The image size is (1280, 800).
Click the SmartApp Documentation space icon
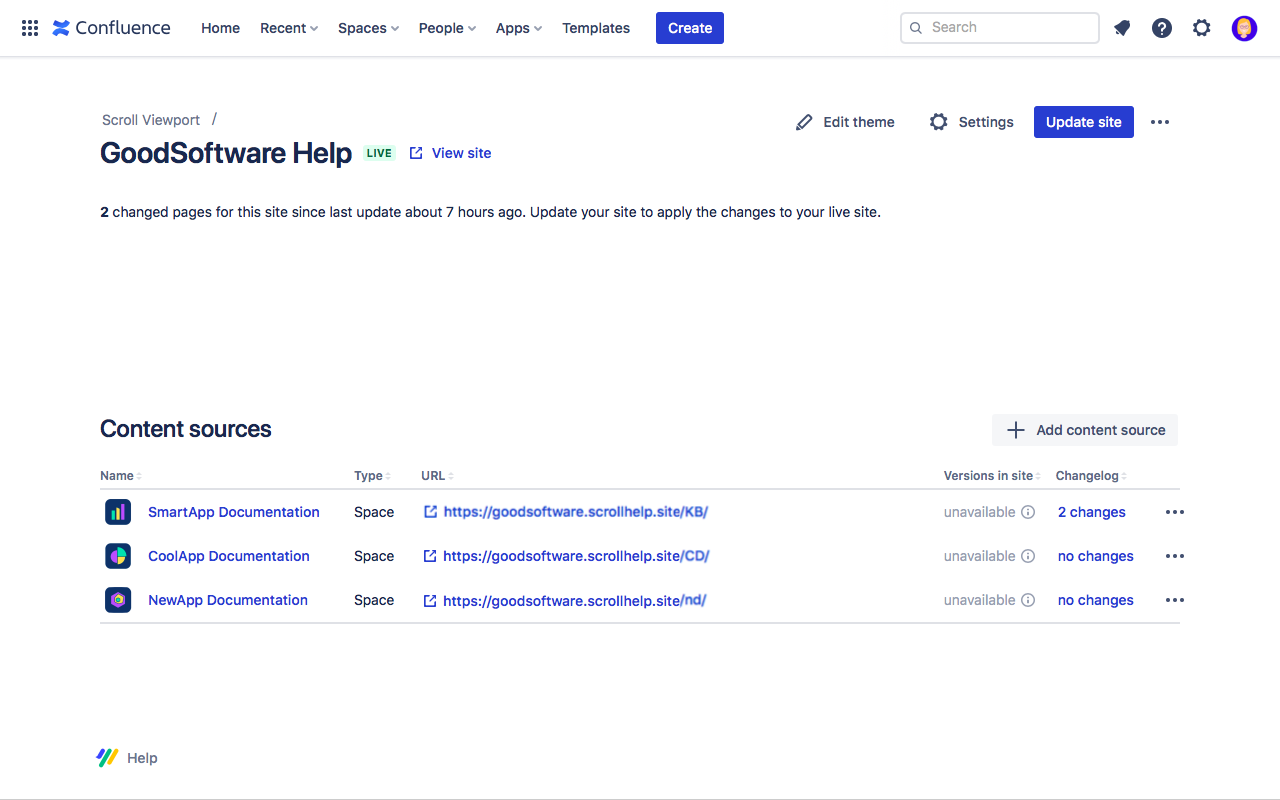[x=118, y=512]
